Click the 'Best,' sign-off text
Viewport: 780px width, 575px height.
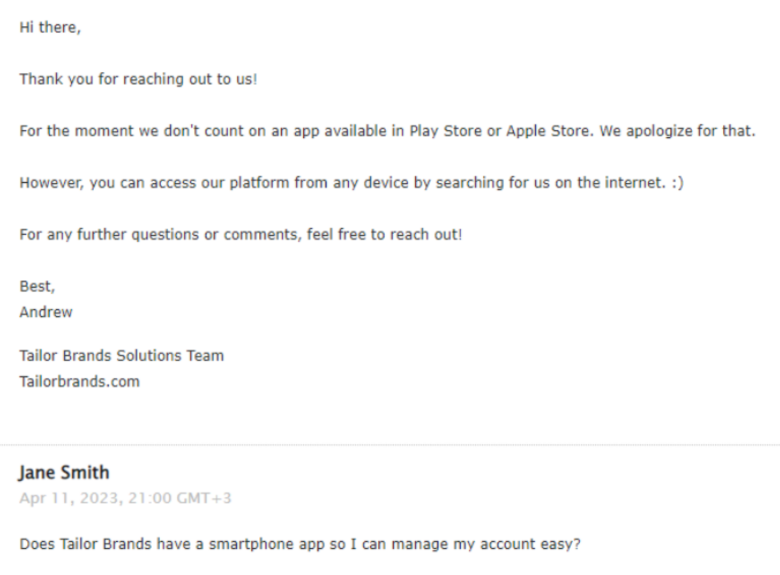pyautogui.click(x=37, y=287)
